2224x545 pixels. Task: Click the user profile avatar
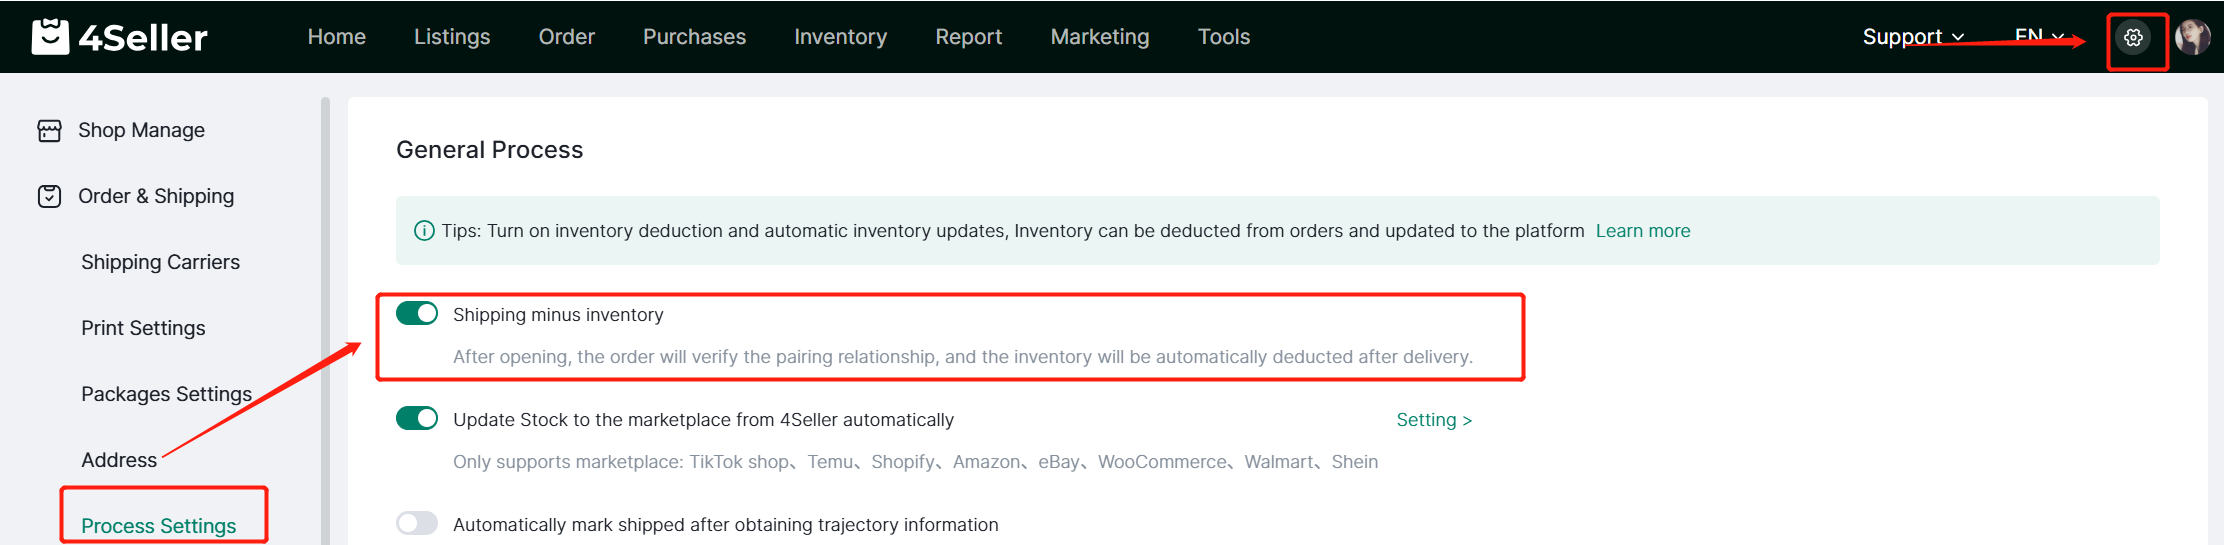[x=2192, y=38]
